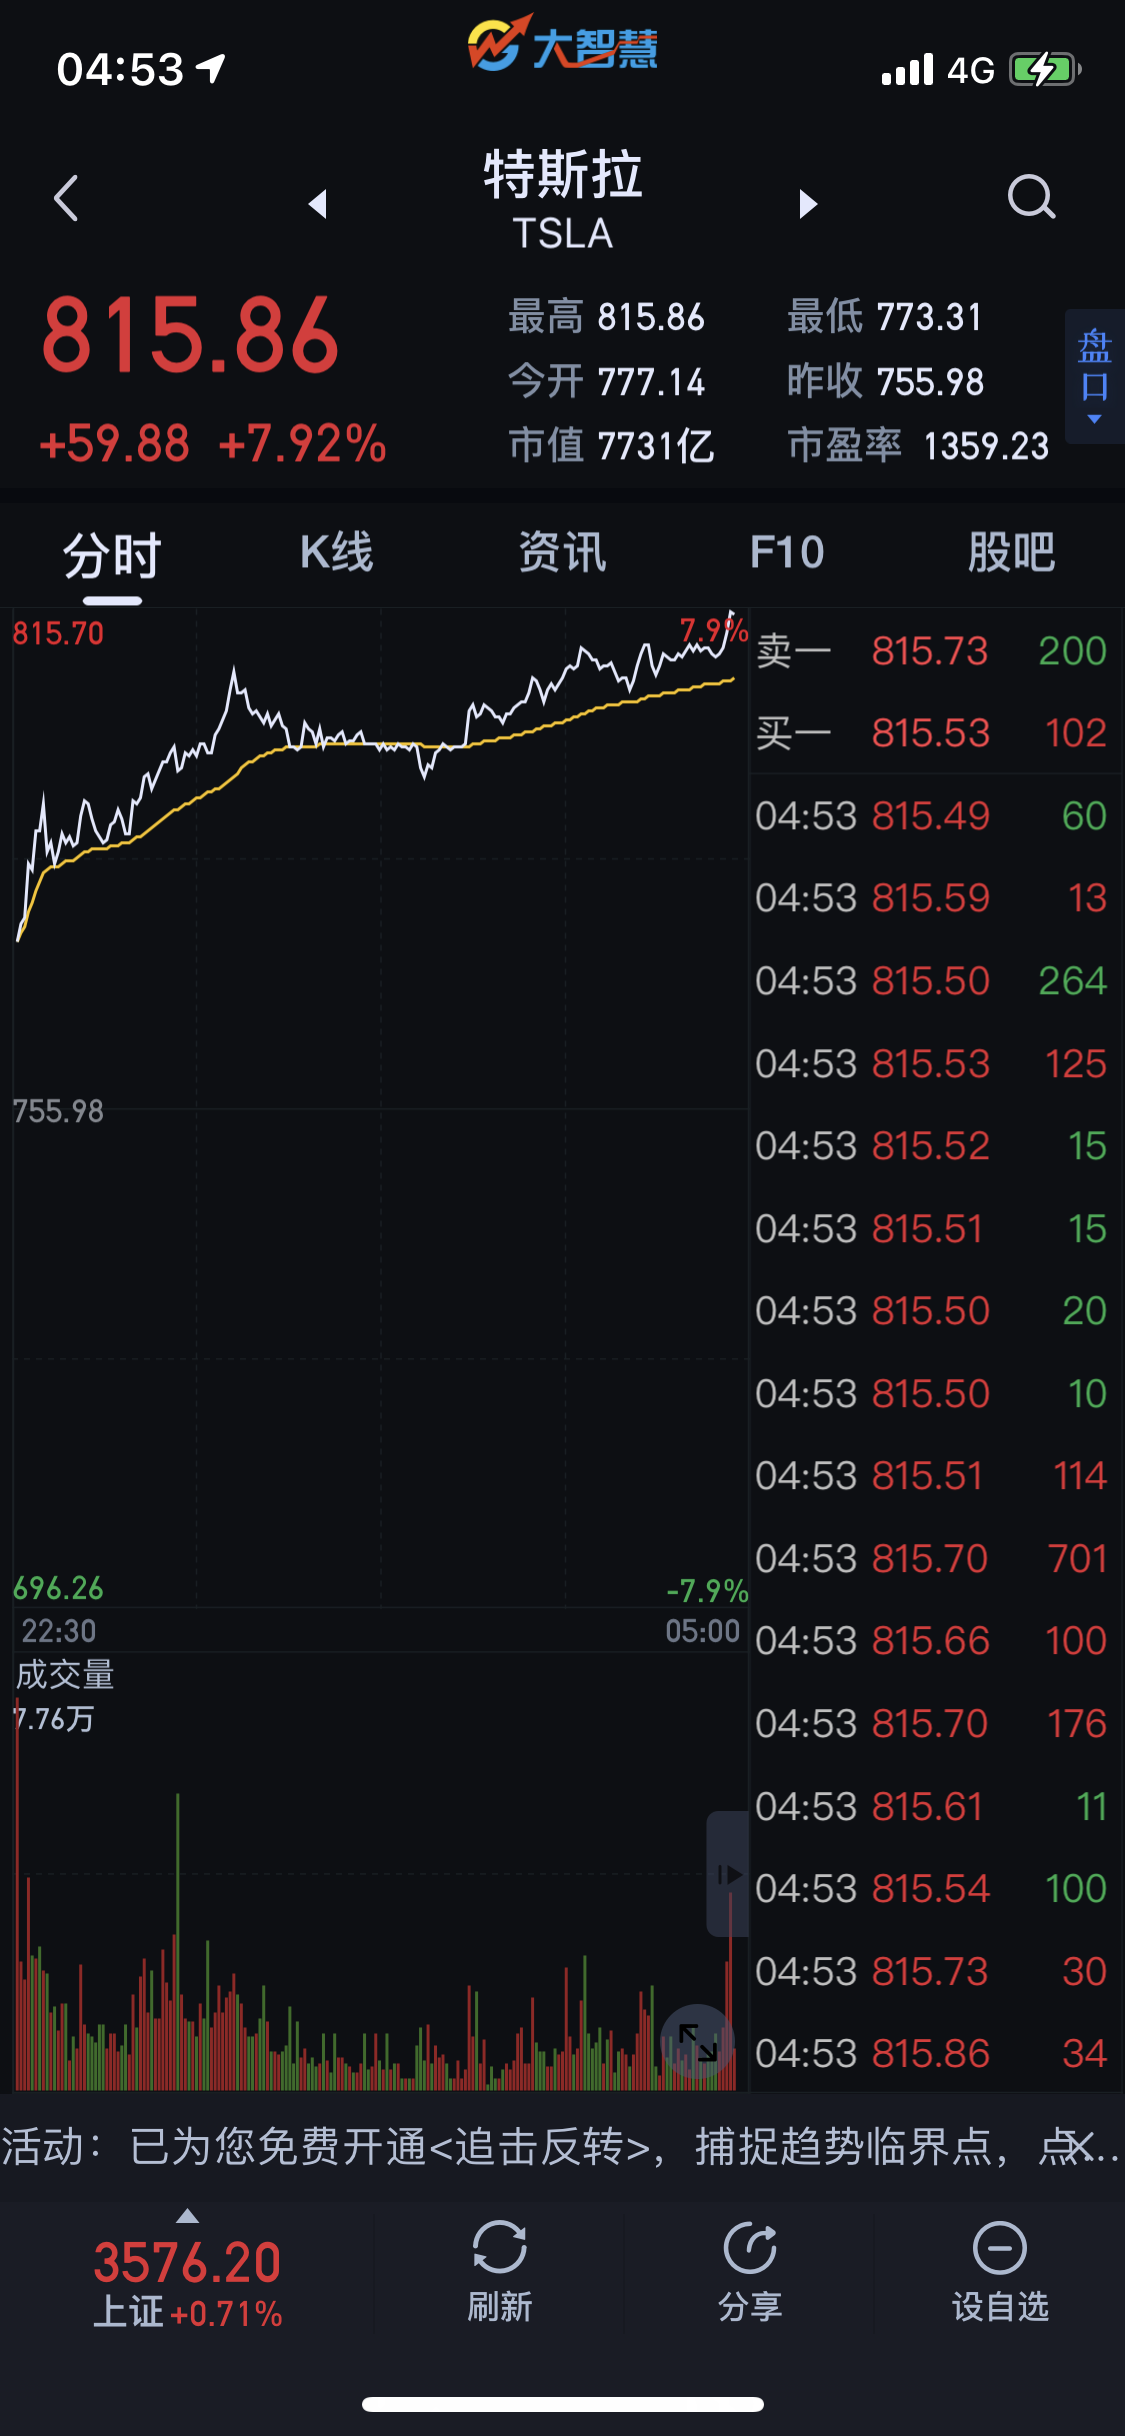
Task: Tap the 刷新 refresh button
Action: [x=499, y=2272]
